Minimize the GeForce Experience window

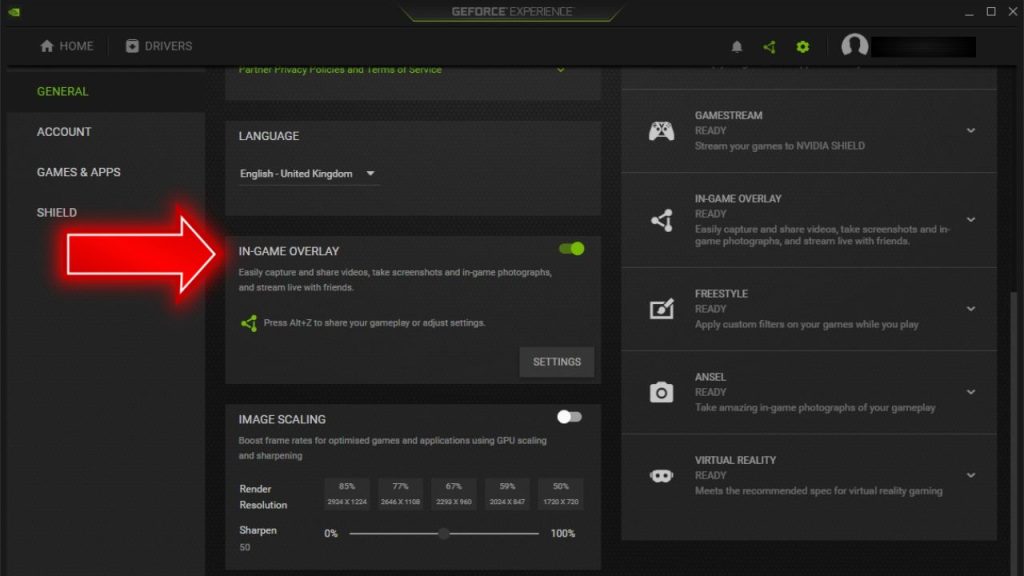coord(969,12)
